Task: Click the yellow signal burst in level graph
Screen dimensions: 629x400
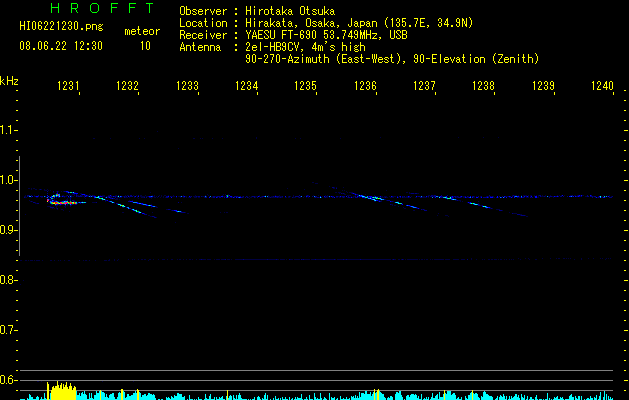Action: 61,390
